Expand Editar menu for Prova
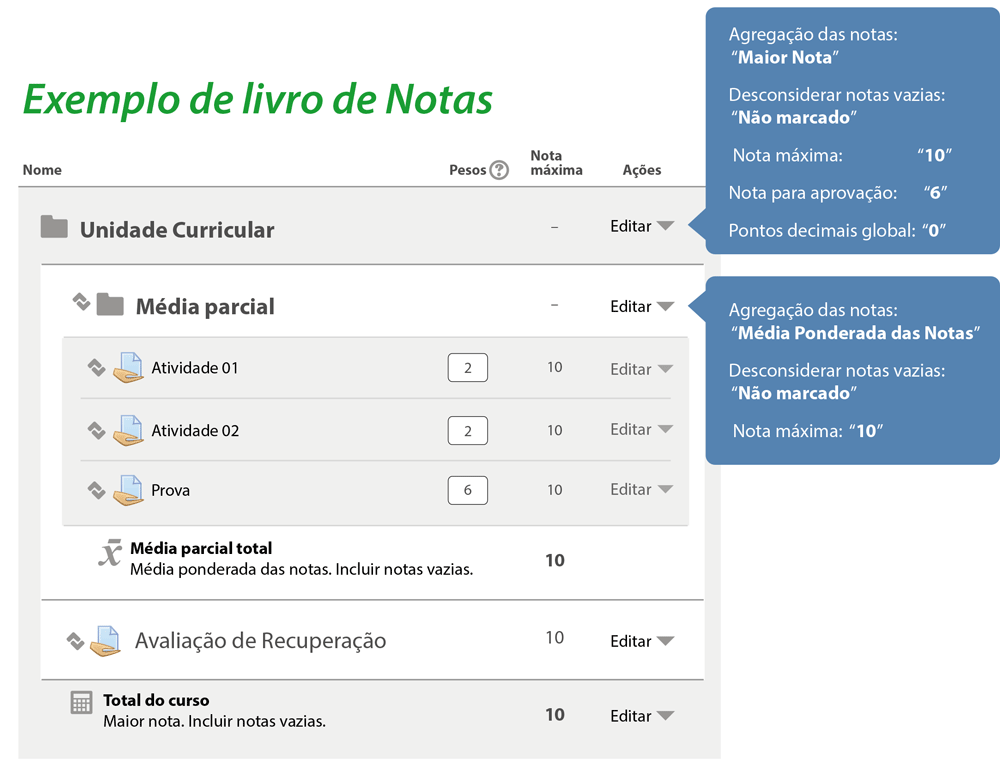The width and height of the screenshot is (1000, 774). click(642, 490)
